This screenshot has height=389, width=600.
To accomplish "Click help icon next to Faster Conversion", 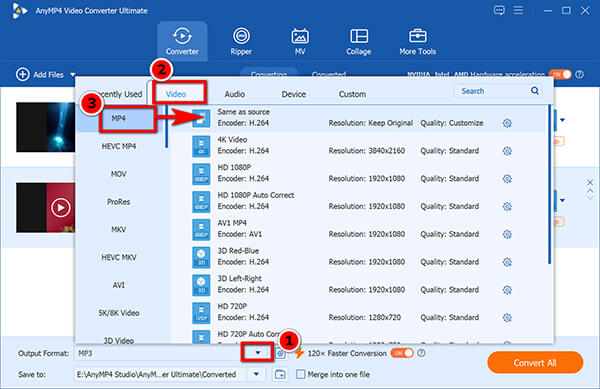I will pyautogui.click(x=421, y=353).
